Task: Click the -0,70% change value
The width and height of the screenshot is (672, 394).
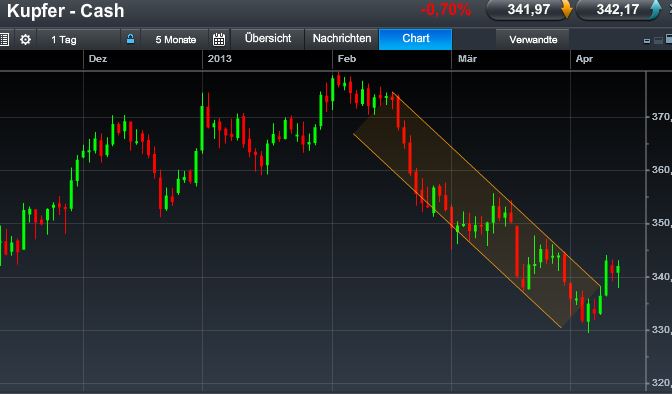Action: coord(445,9)
